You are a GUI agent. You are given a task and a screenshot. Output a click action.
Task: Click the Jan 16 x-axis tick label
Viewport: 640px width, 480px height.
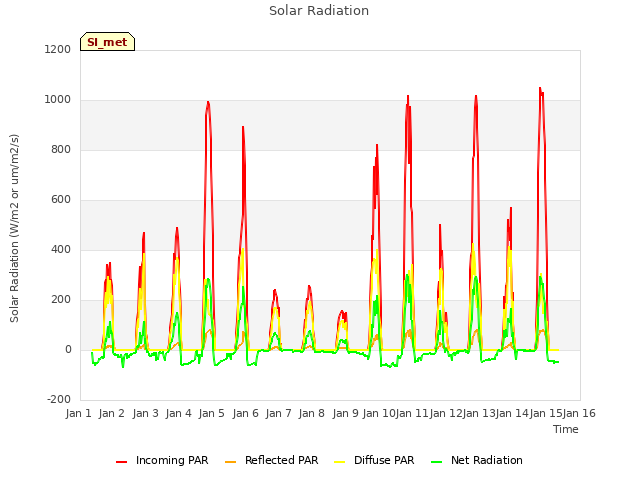point(580,413)
